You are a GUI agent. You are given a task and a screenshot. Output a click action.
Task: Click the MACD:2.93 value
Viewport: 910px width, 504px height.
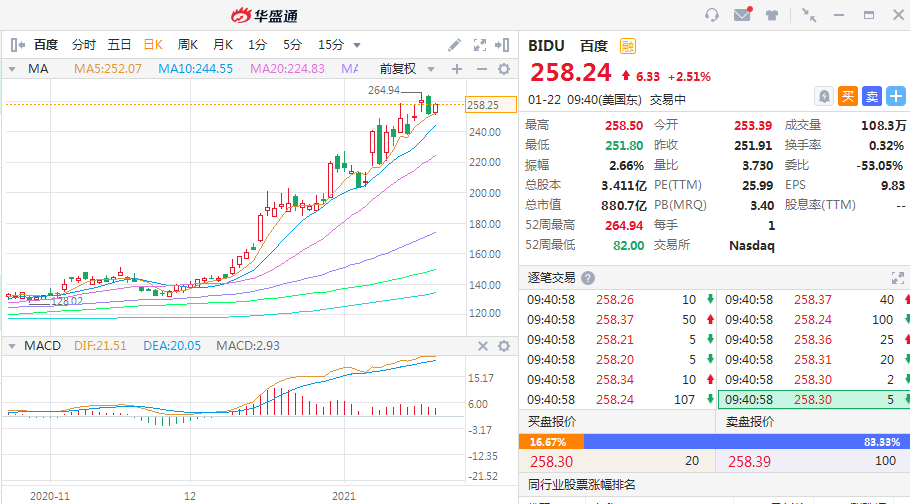click(x=248, y=346)
